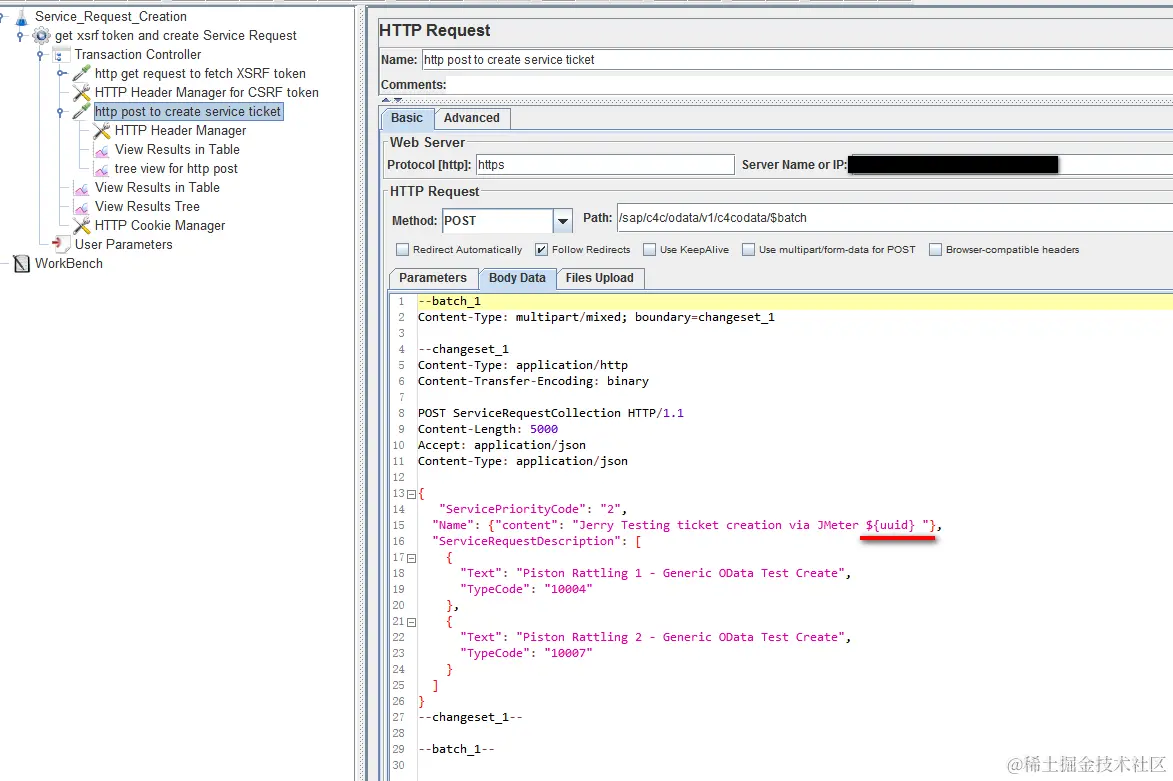Click the Path input field
The image size is (1173, 781).
click(895, 218)
